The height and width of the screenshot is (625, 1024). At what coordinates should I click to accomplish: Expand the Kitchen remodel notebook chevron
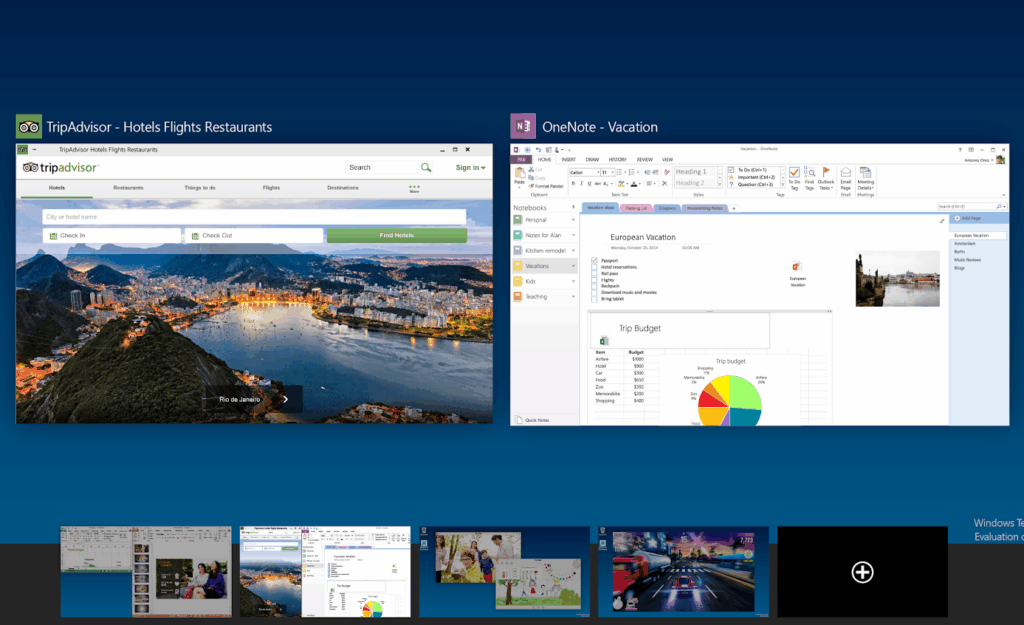pos(573,250)
